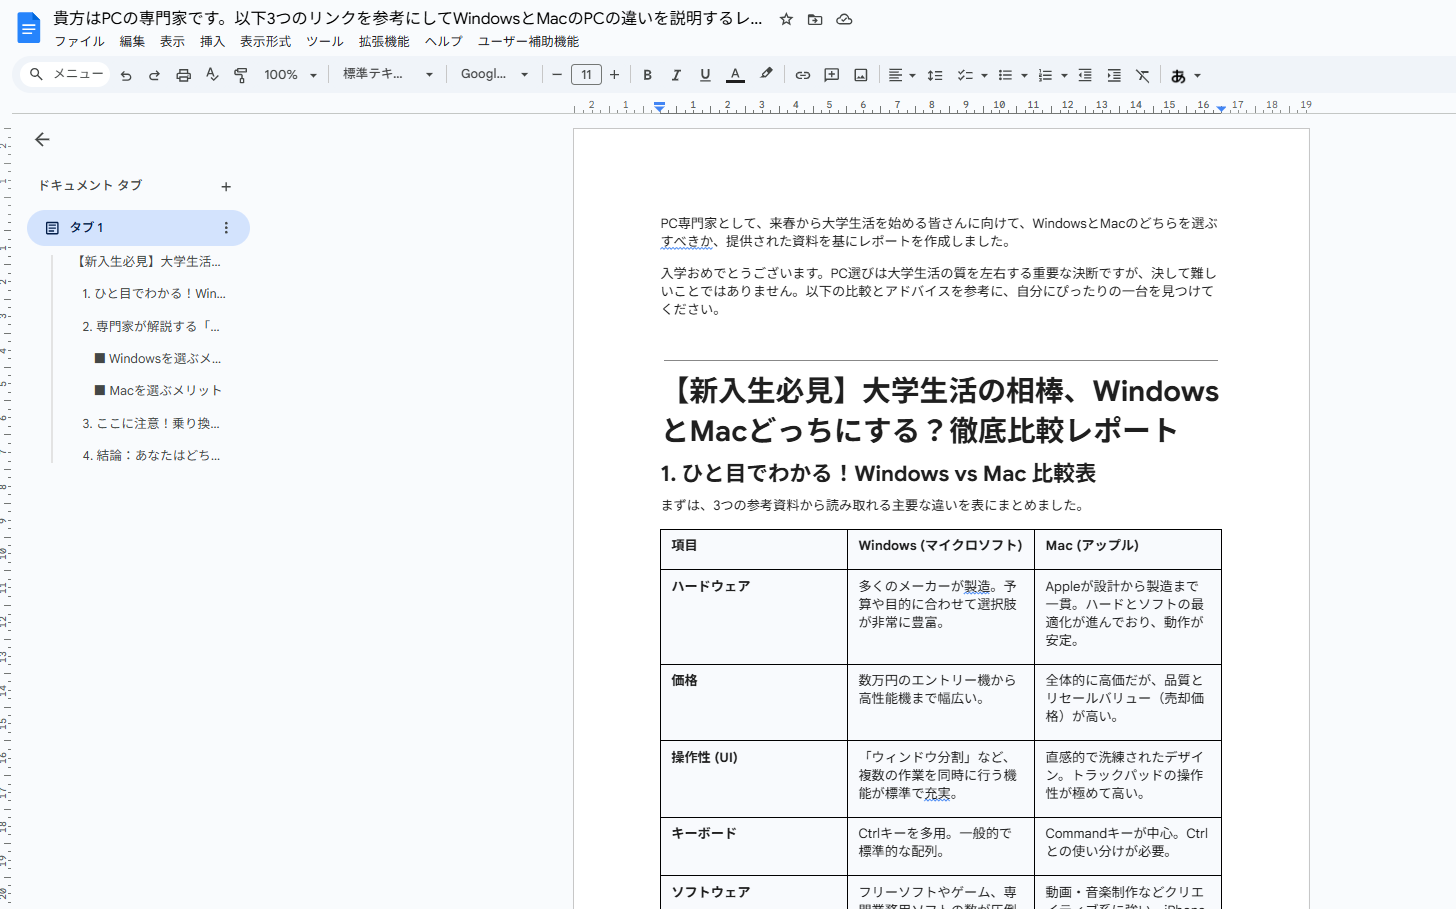Open the font family dropdown
Viewport: 1456px width, 909px height.
[x=494, y=75]
